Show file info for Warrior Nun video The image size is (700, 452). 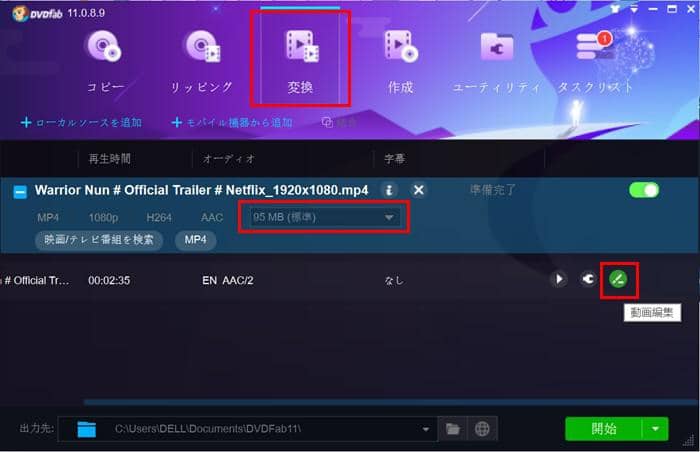[389, 190]
